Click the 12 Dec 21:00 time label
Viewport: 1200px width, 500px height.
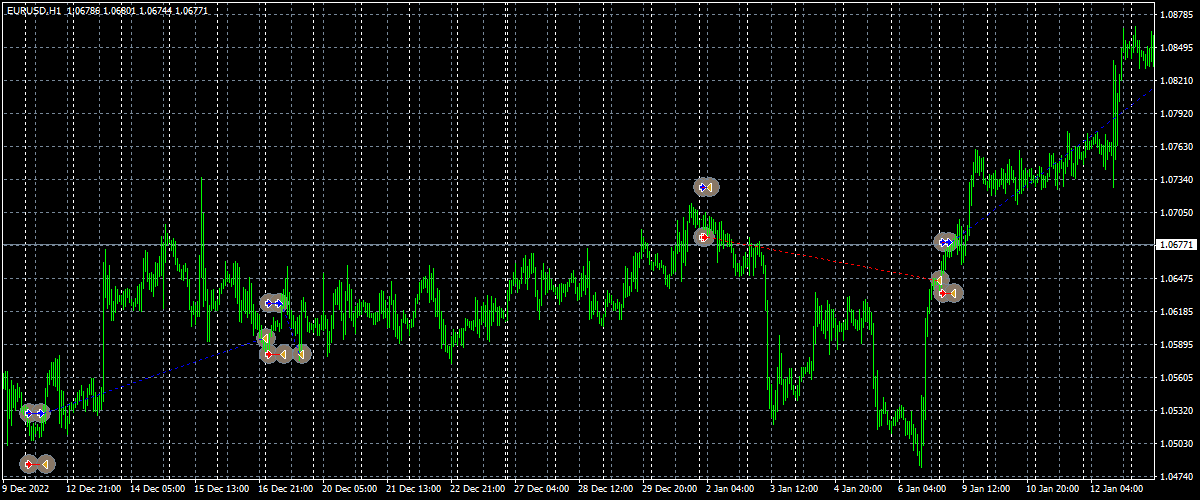[94, 490]
